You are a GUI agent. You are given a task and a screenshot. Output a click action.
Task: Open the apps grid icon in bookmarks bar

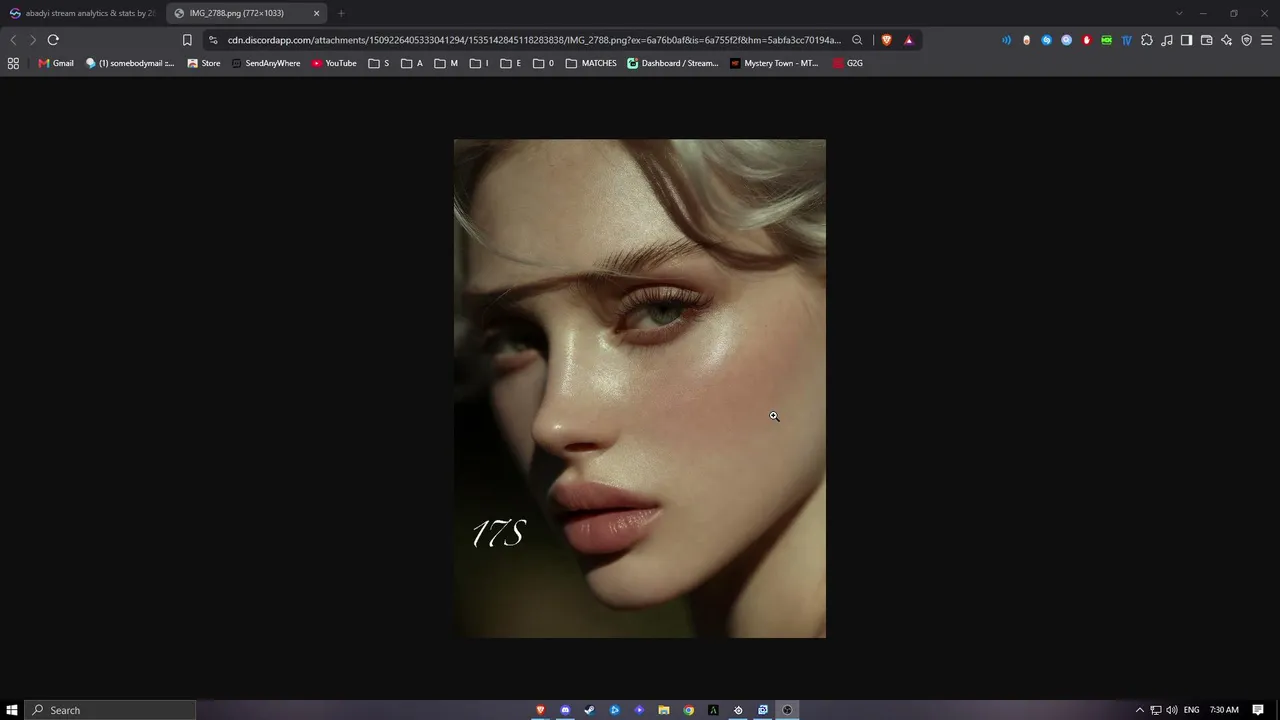[13, 63]
